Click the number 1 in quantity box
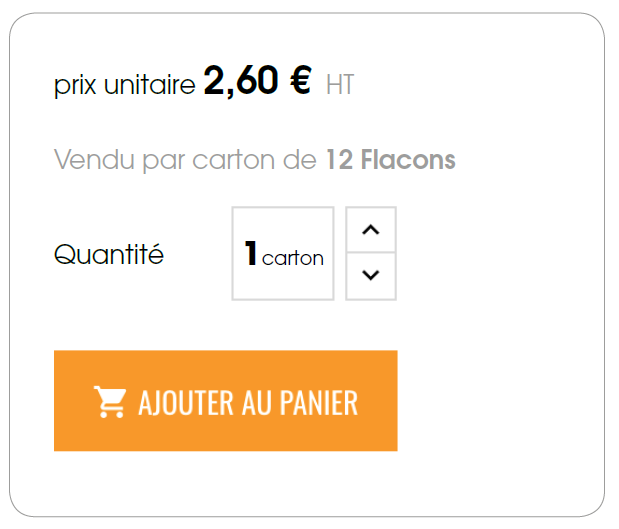 (x=251, y=253)
